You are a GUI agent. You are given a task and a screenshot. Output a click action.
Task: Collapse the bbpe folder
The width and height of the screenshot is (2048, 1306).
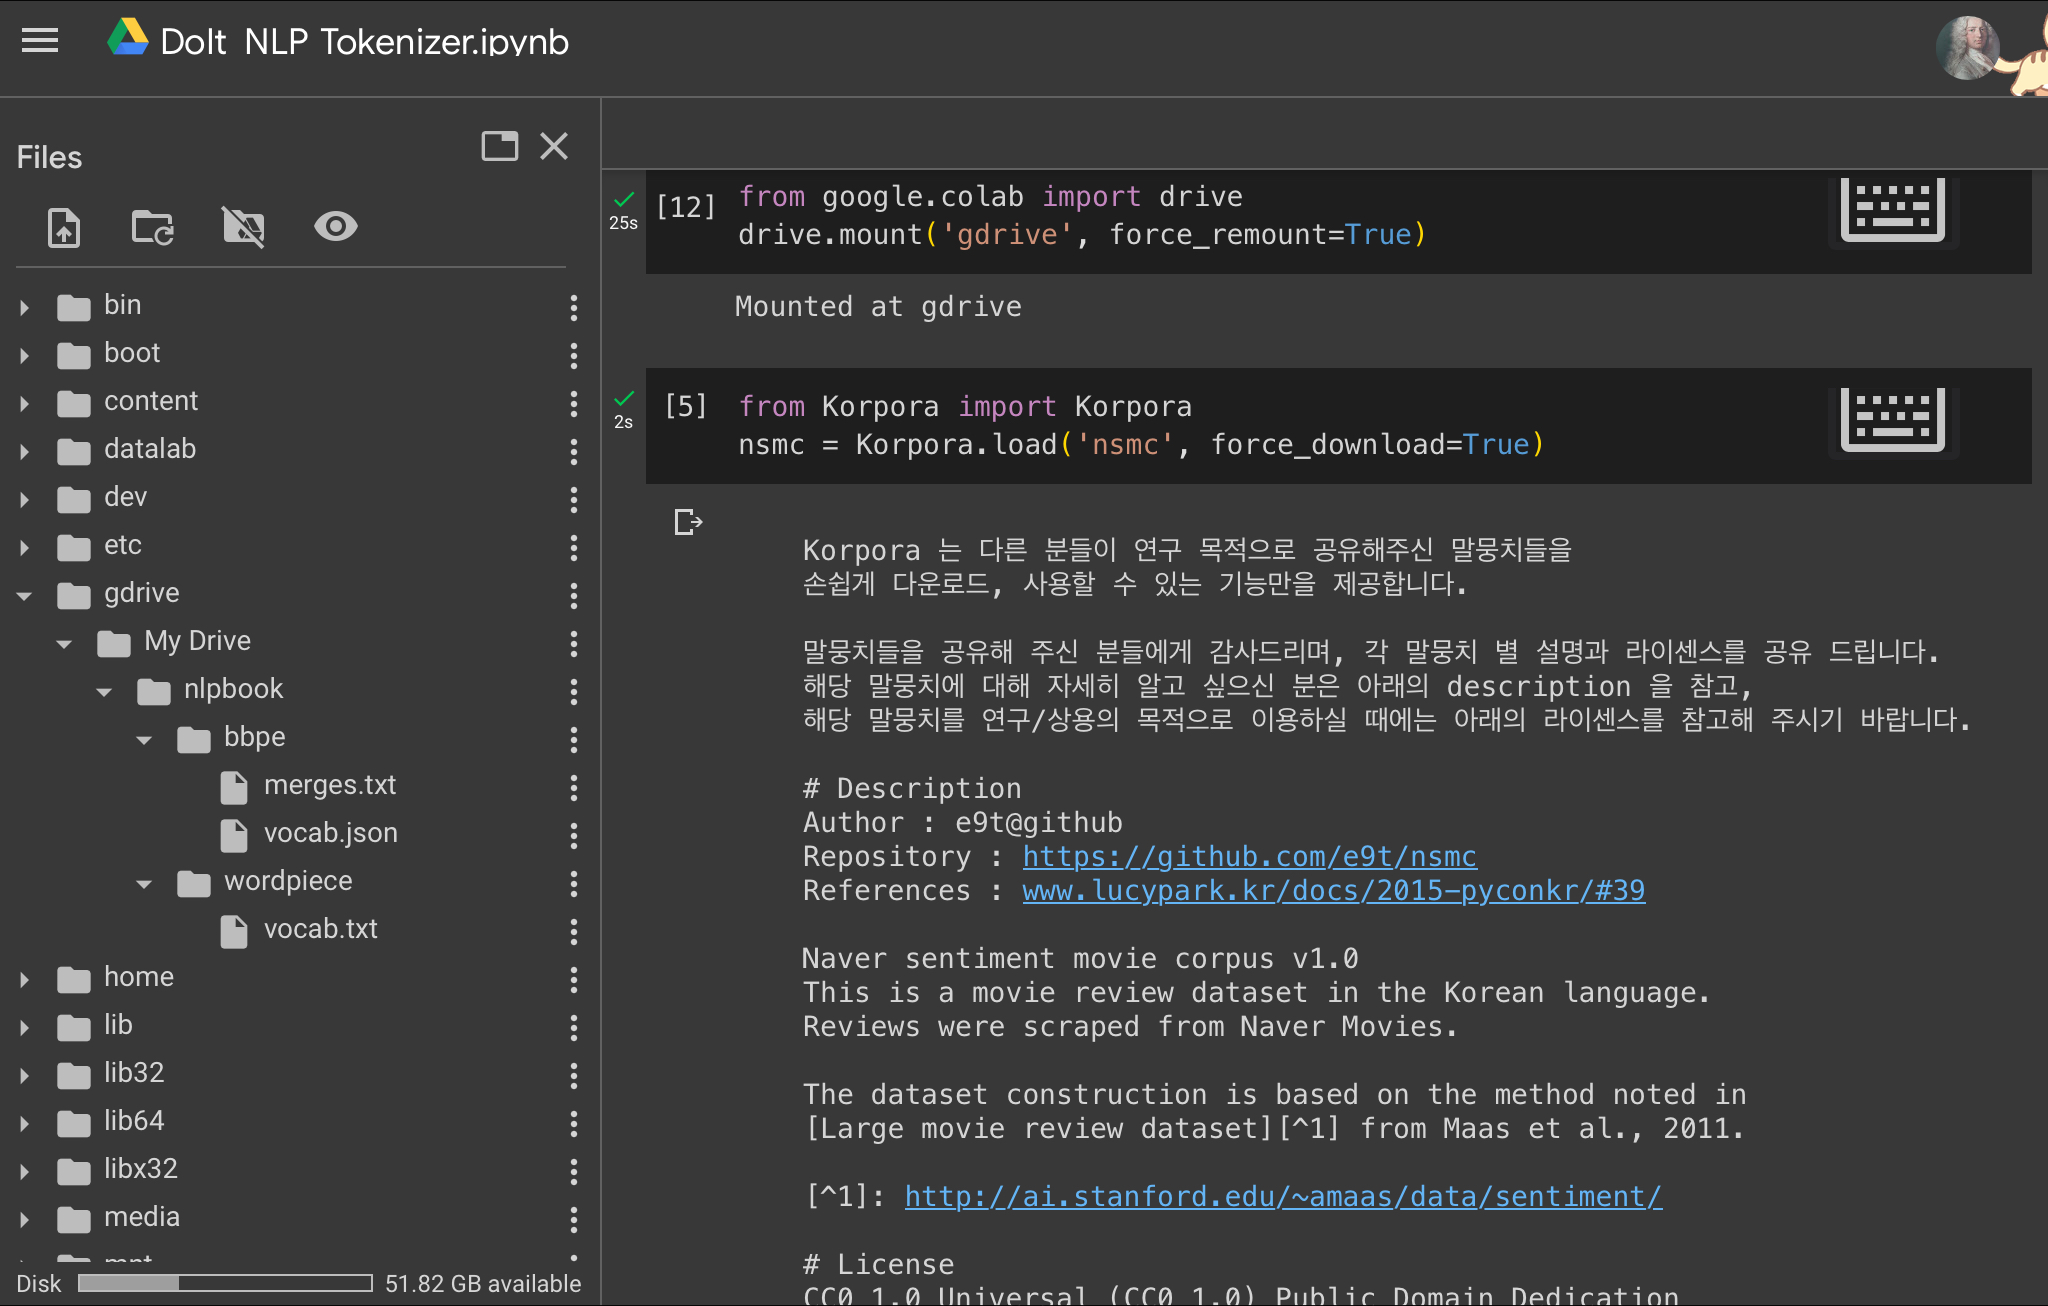pyautogui.click(x=144, y=740)
